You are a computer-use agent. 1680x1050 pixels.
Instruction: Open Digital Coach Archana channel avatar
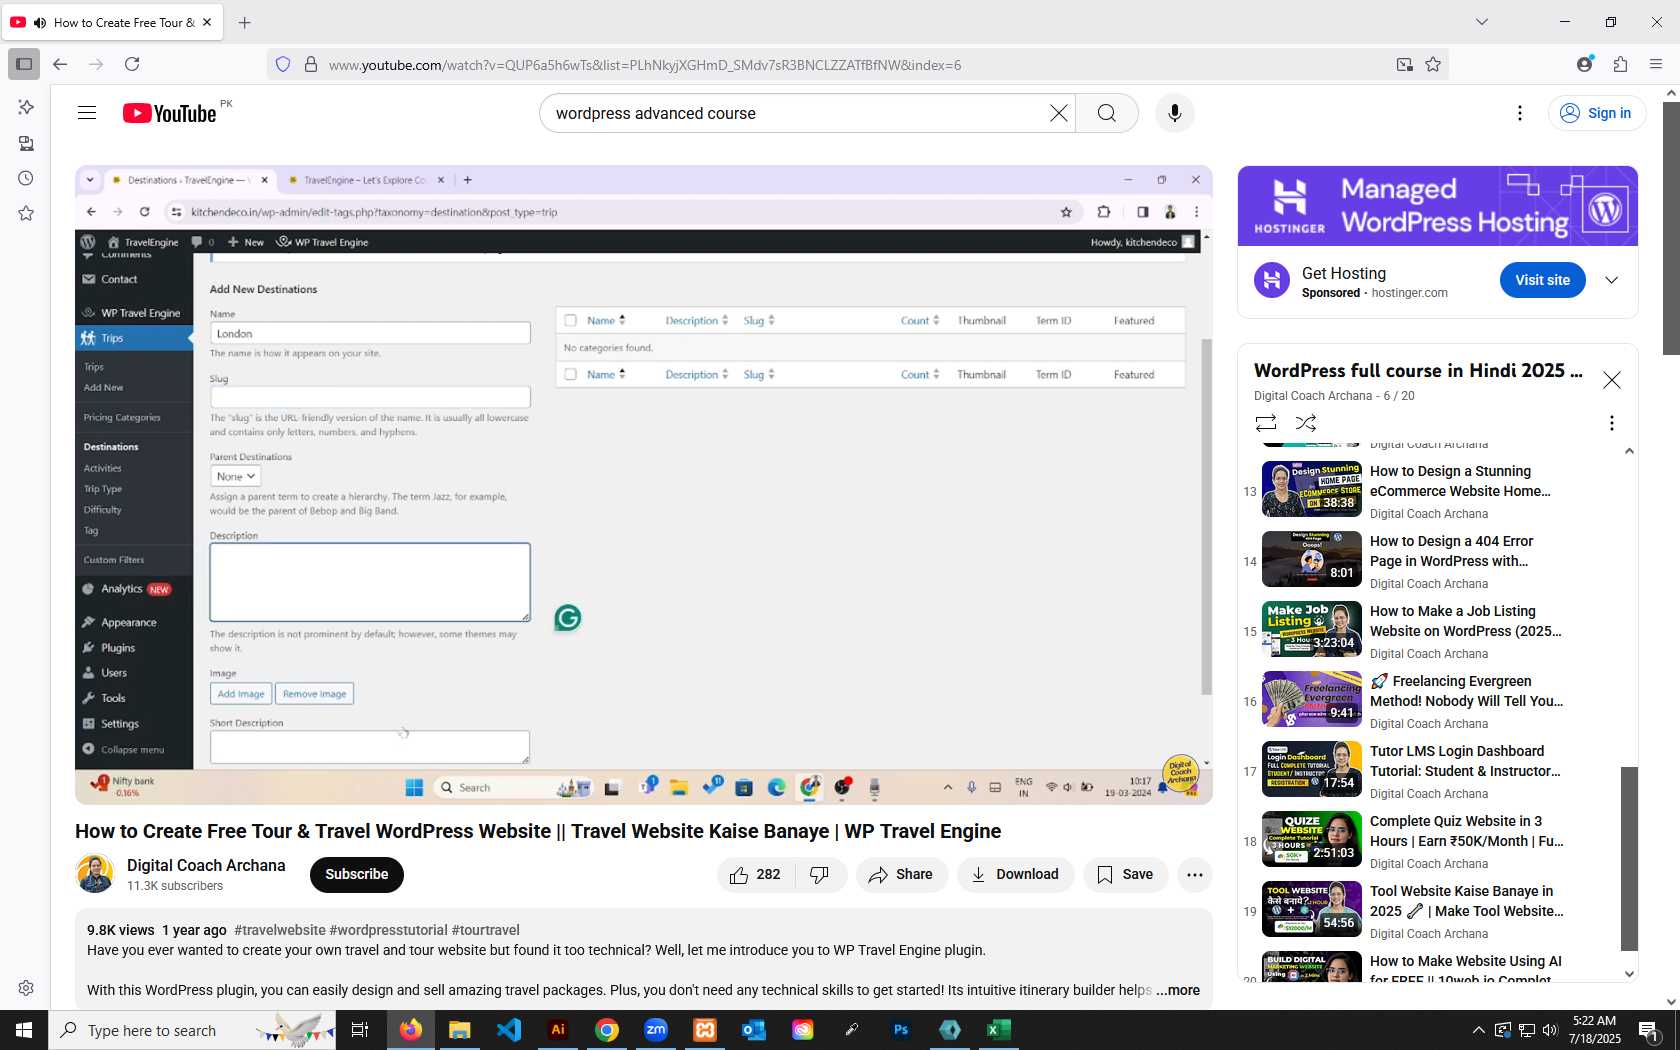95,874
